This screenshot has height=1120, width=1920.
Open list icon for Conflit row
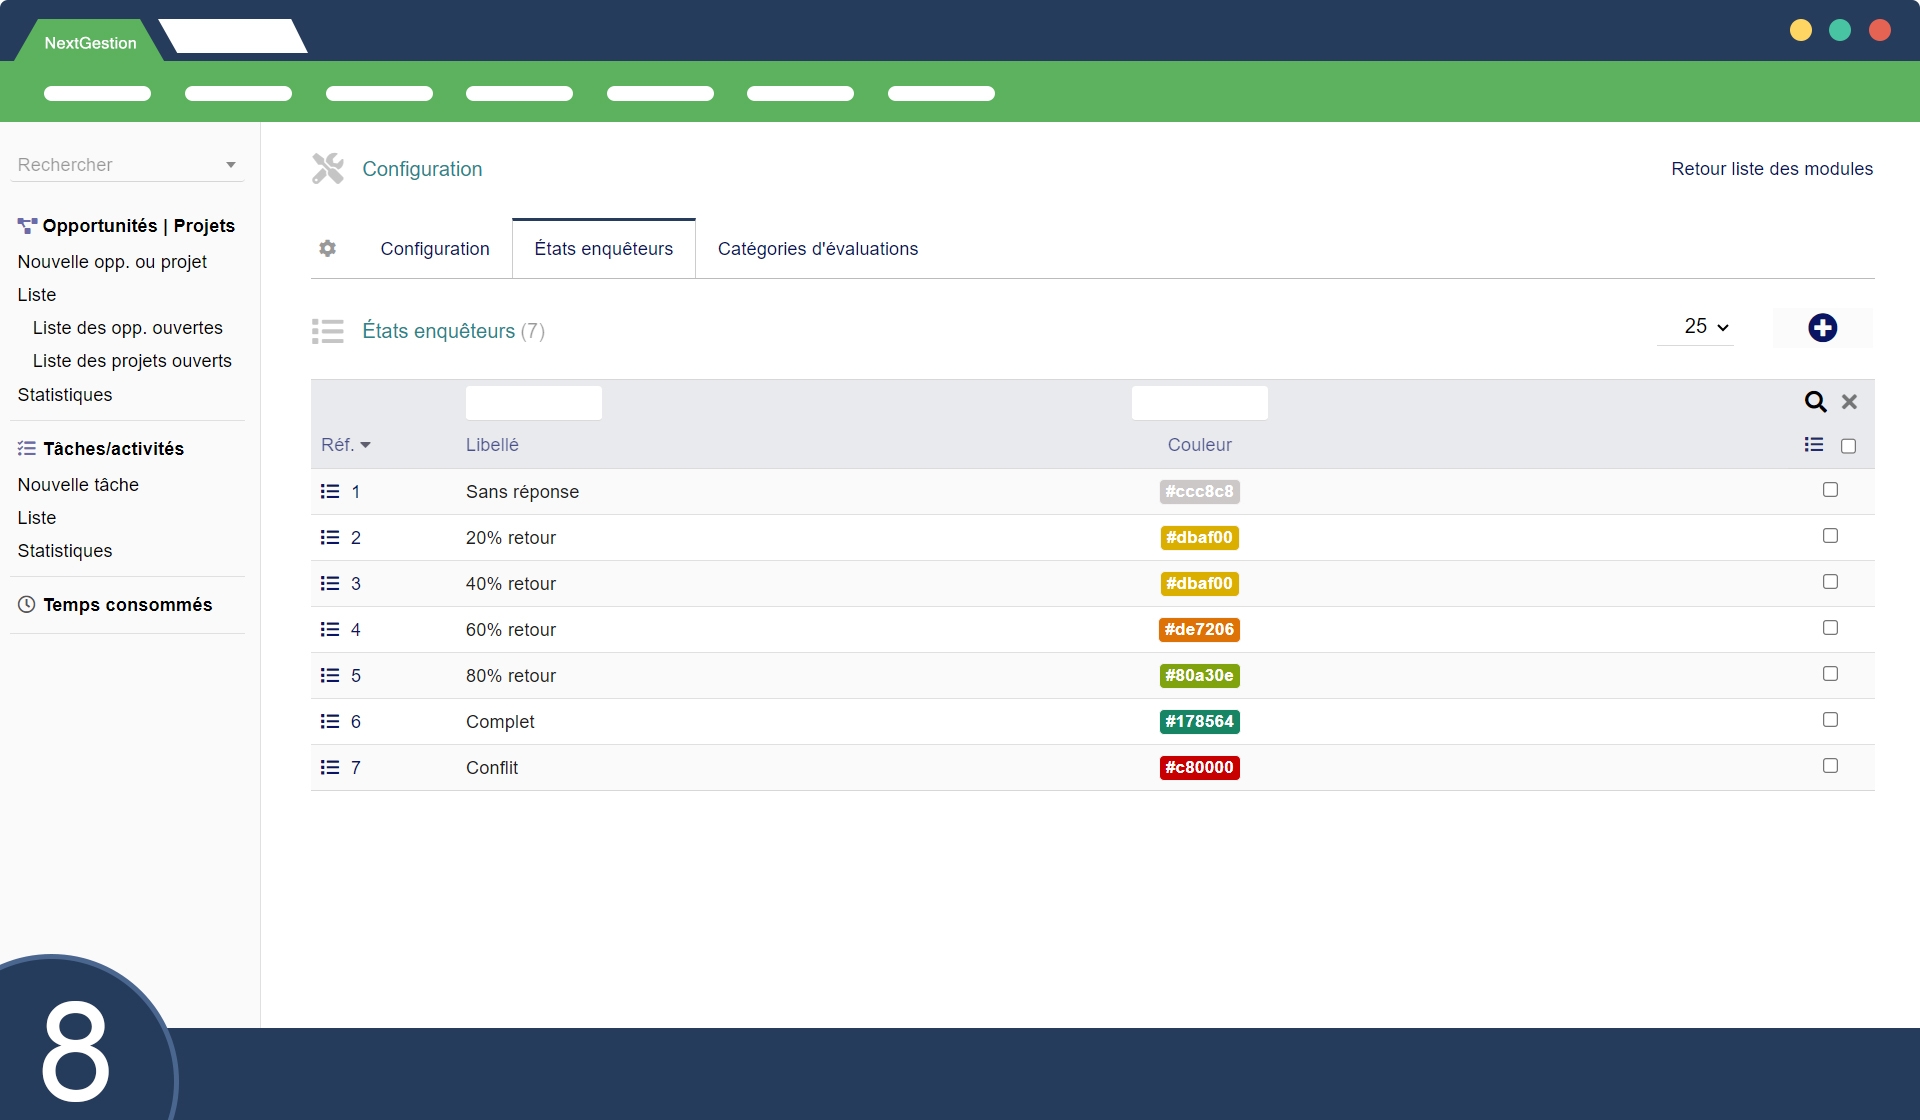(x=330, y=767)
